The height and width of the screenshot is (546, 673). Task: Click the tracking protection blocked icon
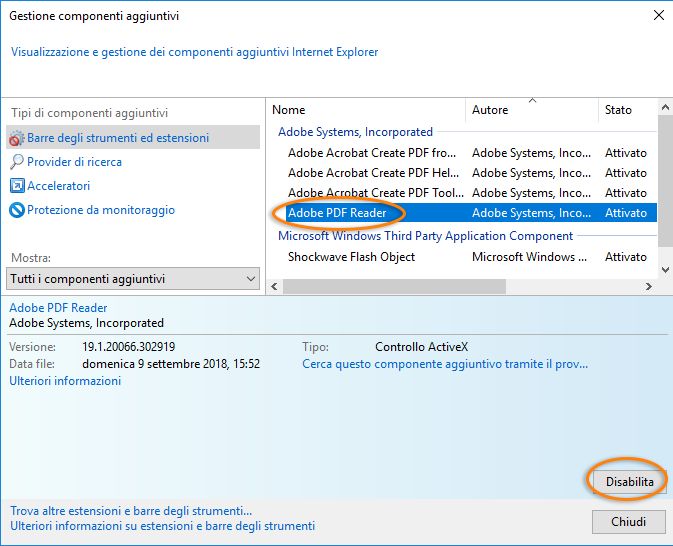17,210
